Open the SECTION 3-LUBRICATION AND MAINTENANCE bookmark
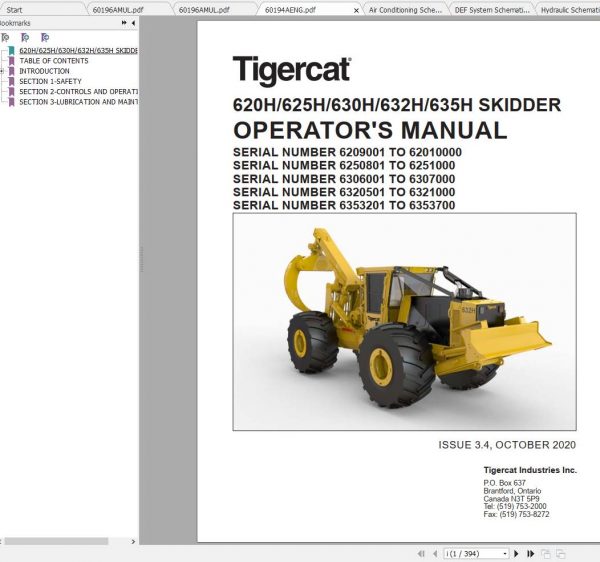600x562 pixels. pyautogui.click(x=78, y=102)
